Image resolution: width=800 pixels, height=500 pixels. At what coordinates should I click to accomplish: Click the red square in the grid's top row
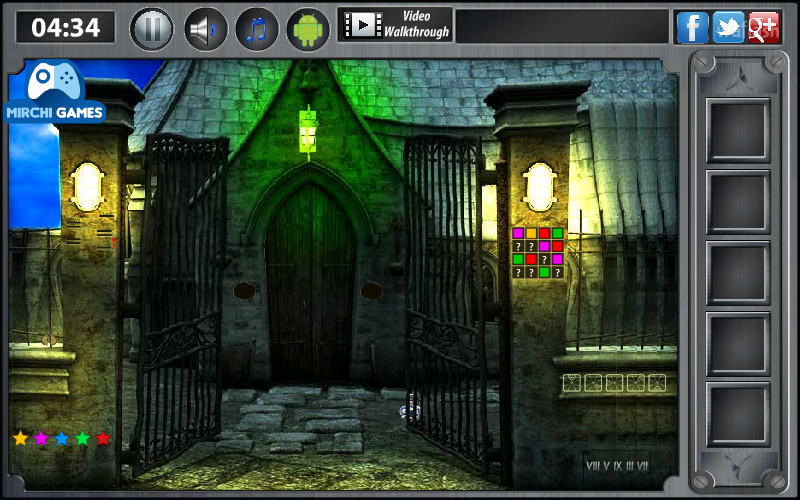click(544, 233)
